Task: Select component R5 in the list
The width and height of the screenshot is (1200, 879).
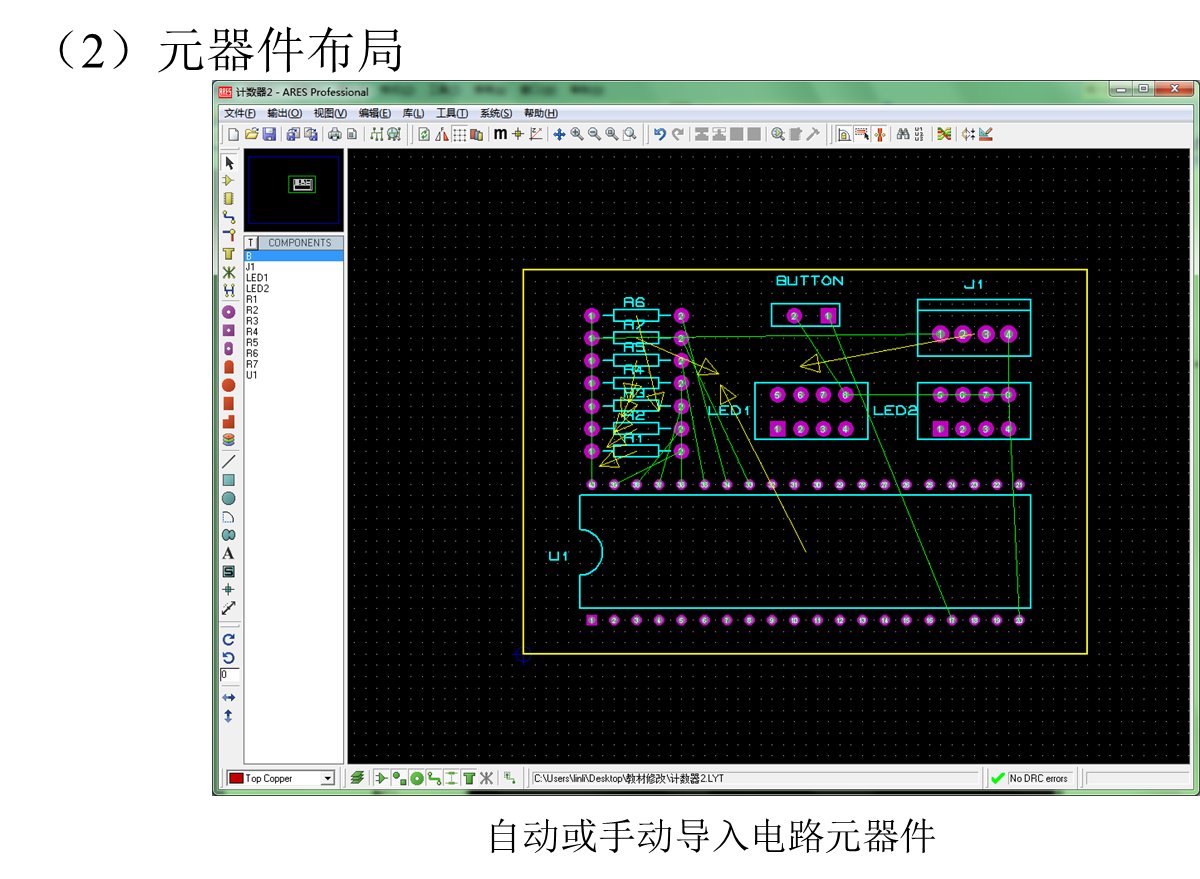Action: coord(294,342)
